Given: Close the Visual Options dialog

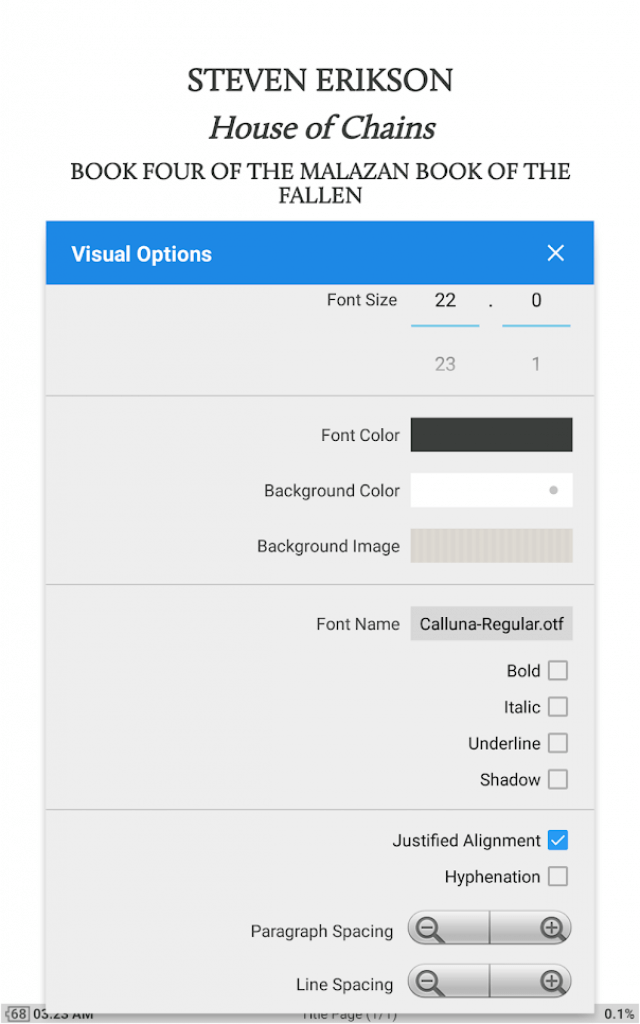Looking at the screenshot, I should (556, 253).
